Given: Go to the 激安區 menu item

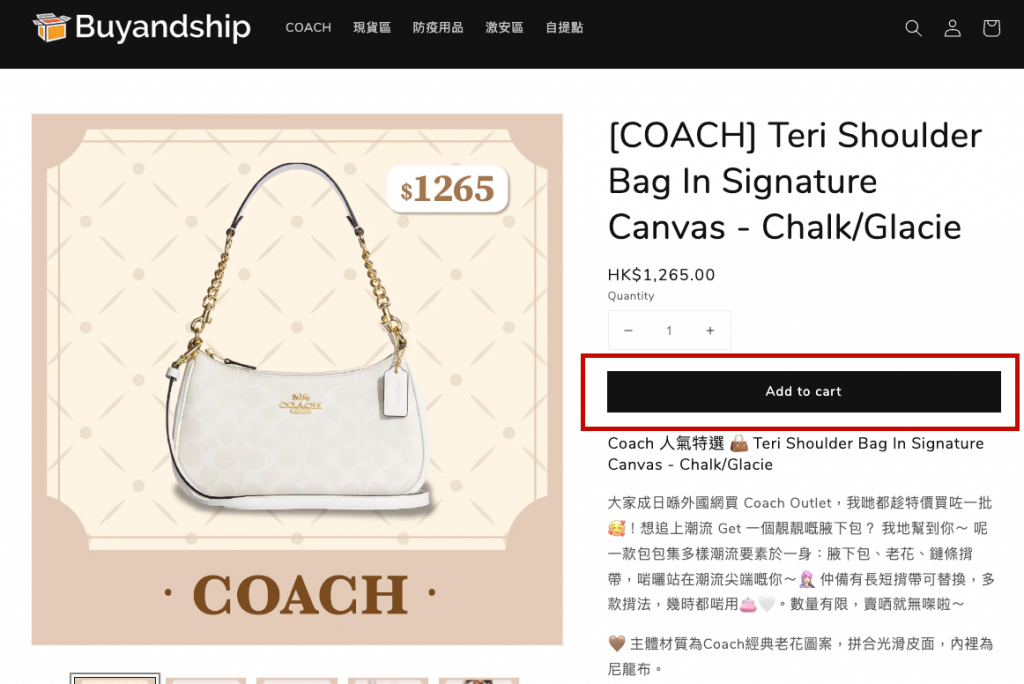Looking at the screenshot, I should tap(504, 28).
